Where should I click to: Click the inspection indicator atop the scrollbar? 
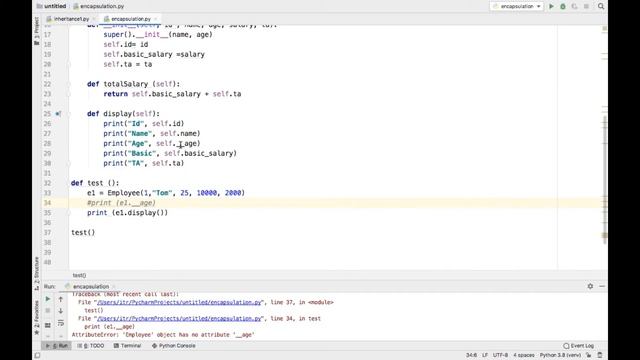[x=604, y=29]
